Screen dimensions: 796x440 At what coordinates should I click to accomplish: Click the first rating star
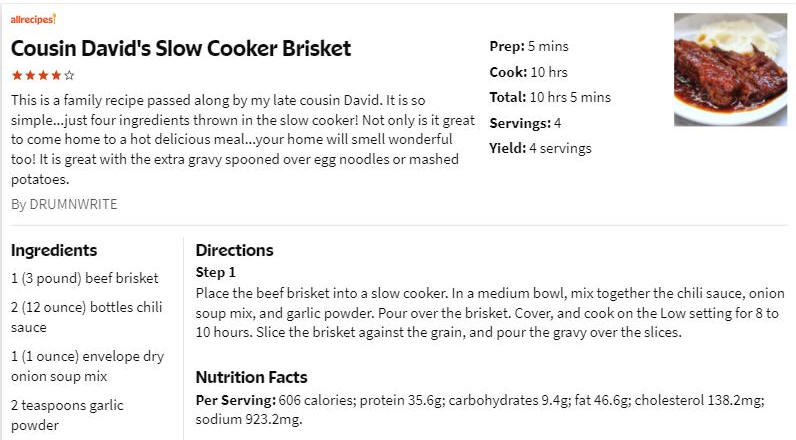pos(17,76)
